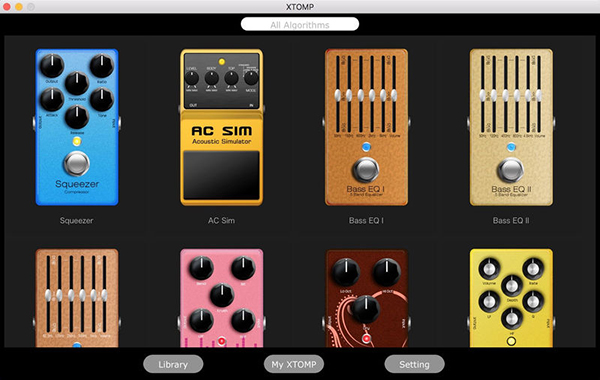600x380 pixels.
Task: Click the Squeezer Output knob
Action: (x=52, y=66)
